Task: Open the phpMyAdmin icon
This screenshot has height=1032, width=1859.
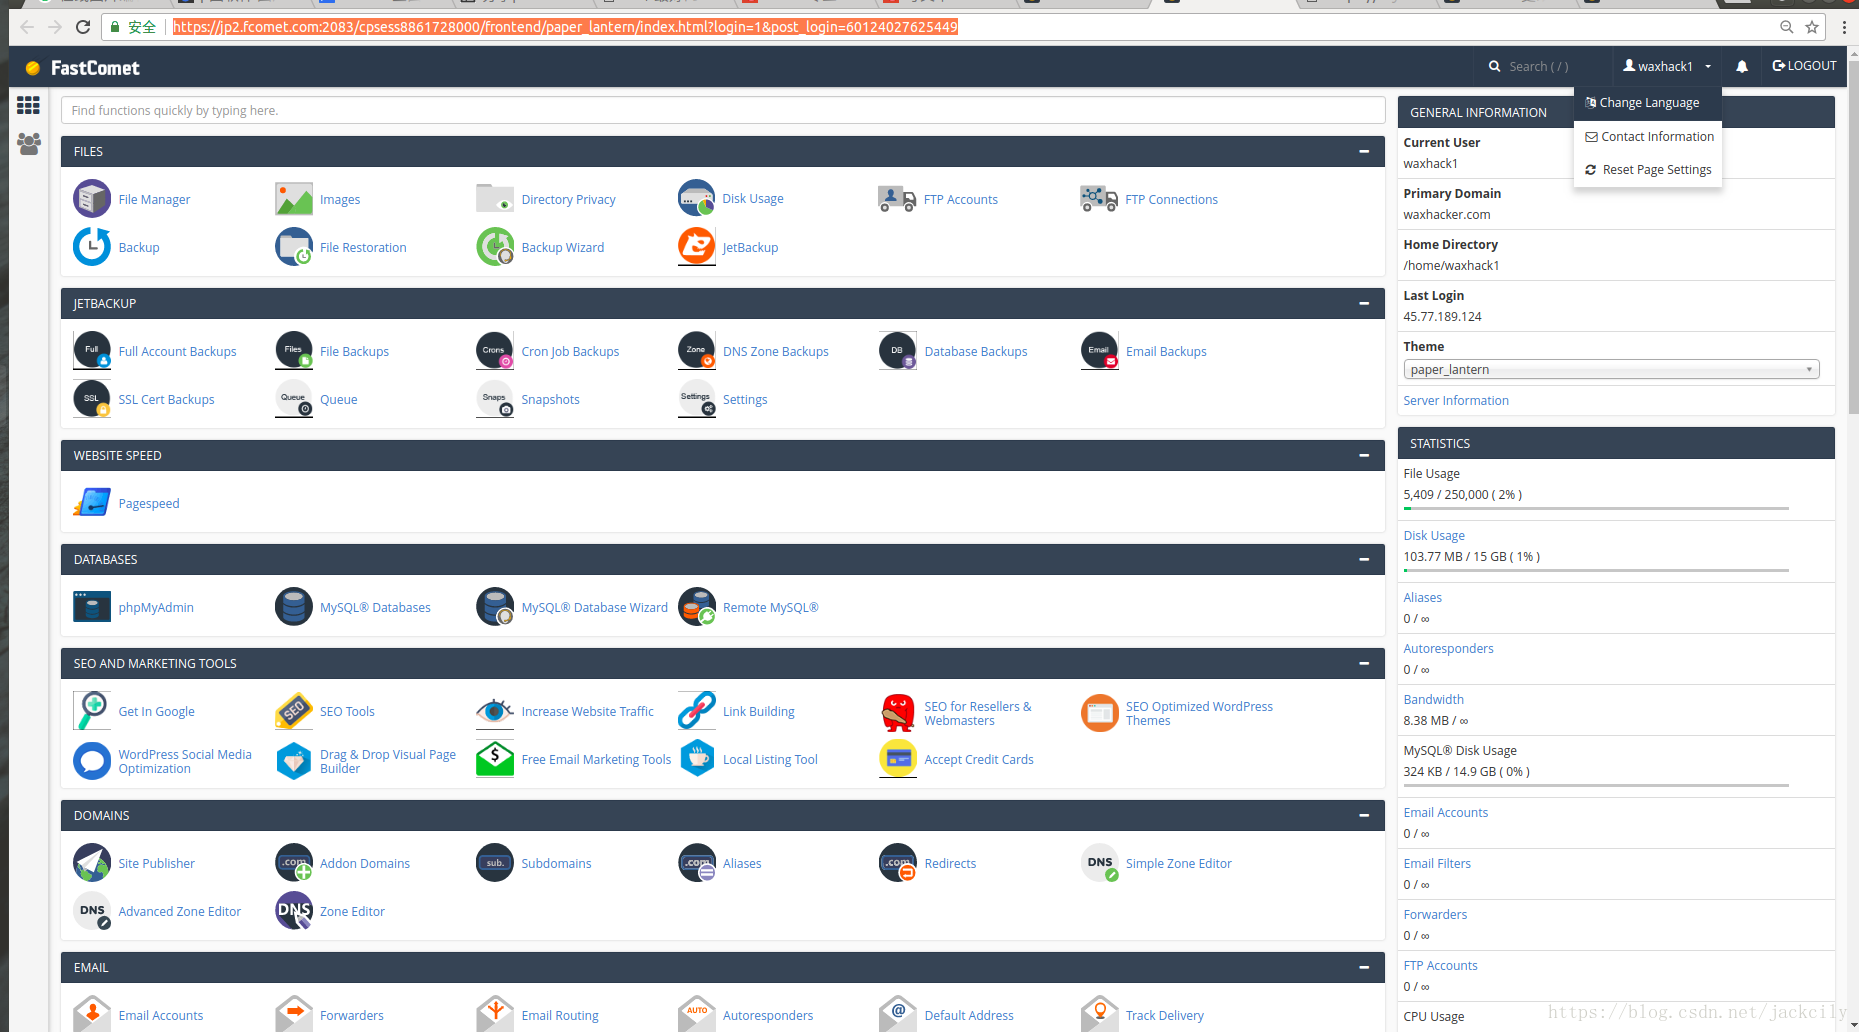Action: (x=92, y=607)
